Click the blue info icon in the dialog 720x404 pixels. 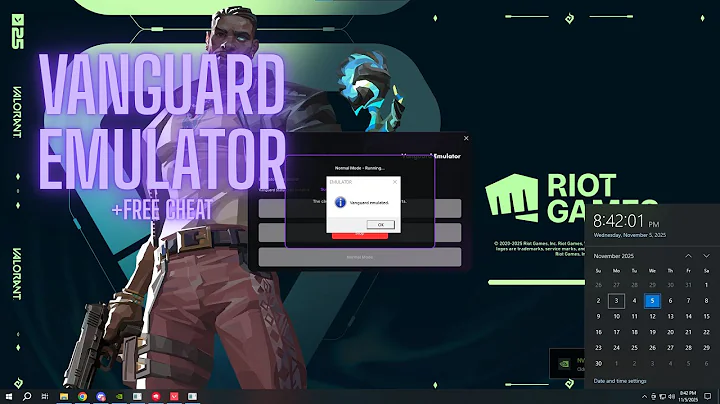[x=340, y=202]
